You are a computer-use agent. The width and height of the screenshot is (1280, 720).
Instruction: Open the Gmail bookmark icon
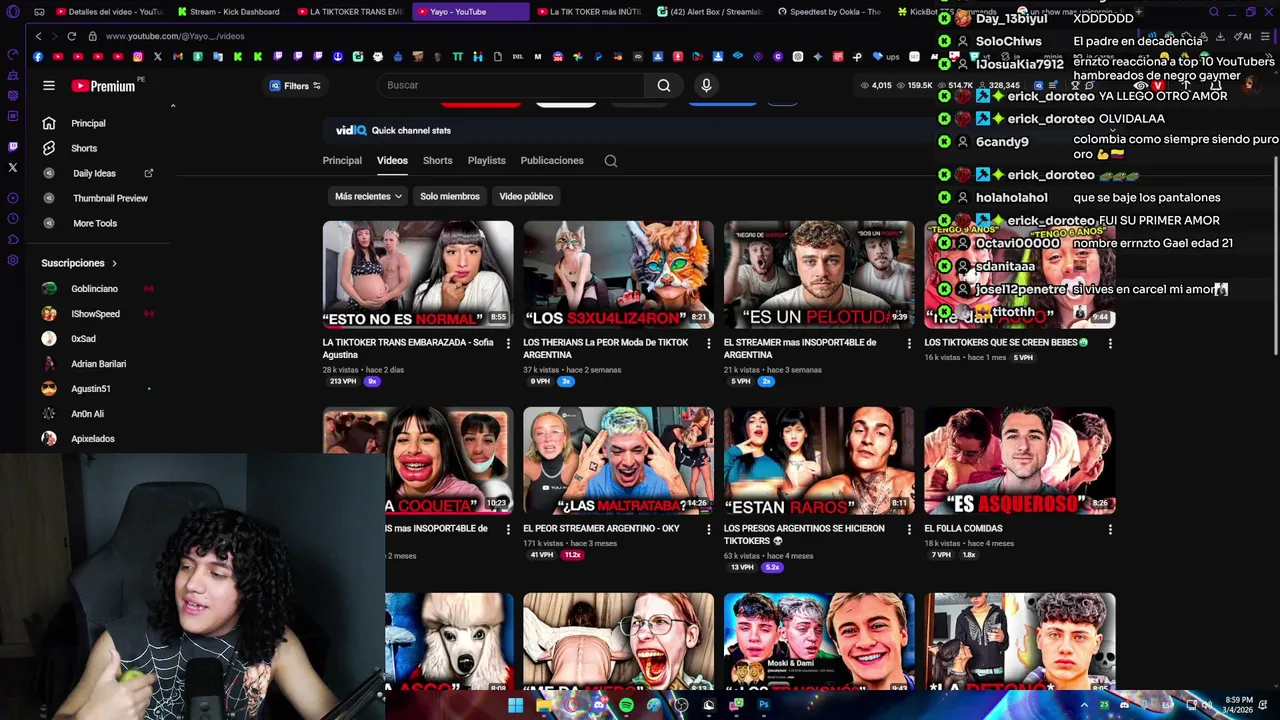(177, 57)
